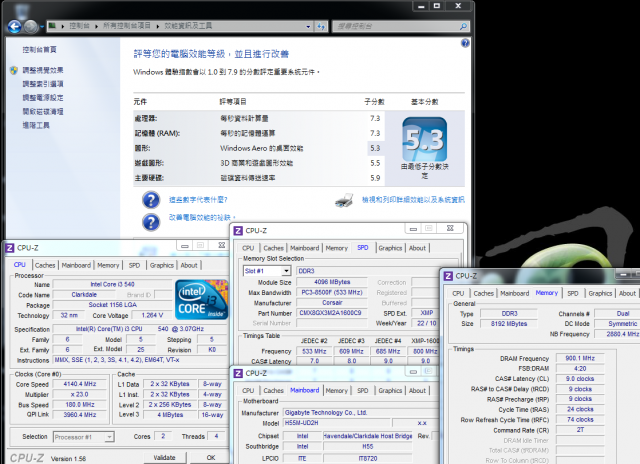Go back with the Control Panel back arrow

coord(15,27)
